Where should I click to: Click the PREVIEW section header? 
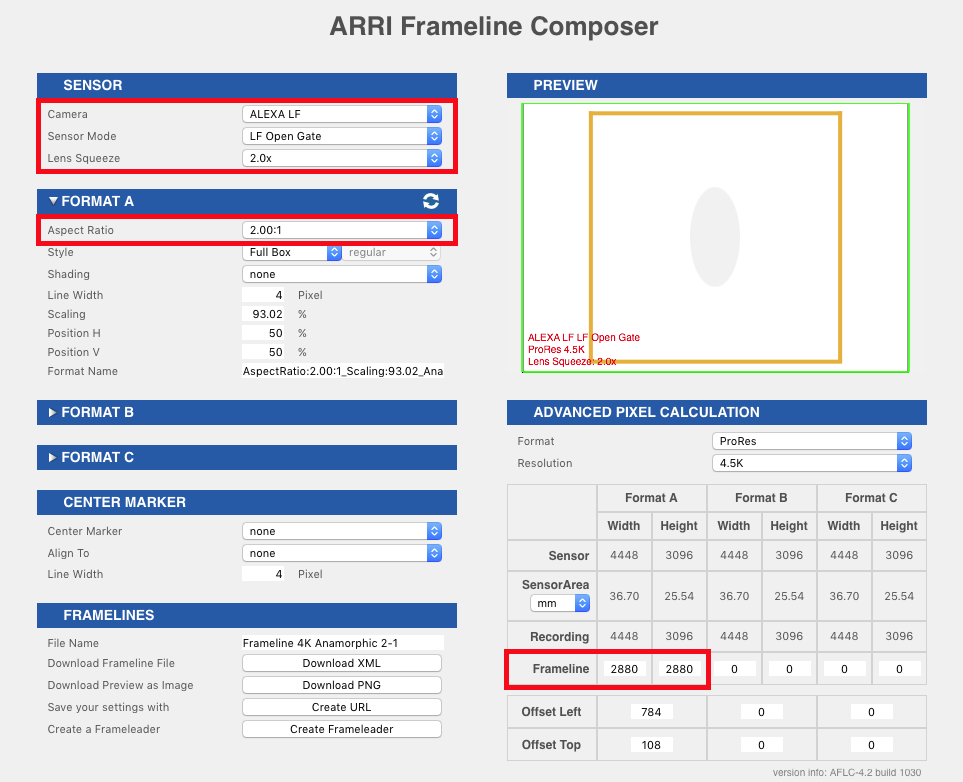pos(717,85)
